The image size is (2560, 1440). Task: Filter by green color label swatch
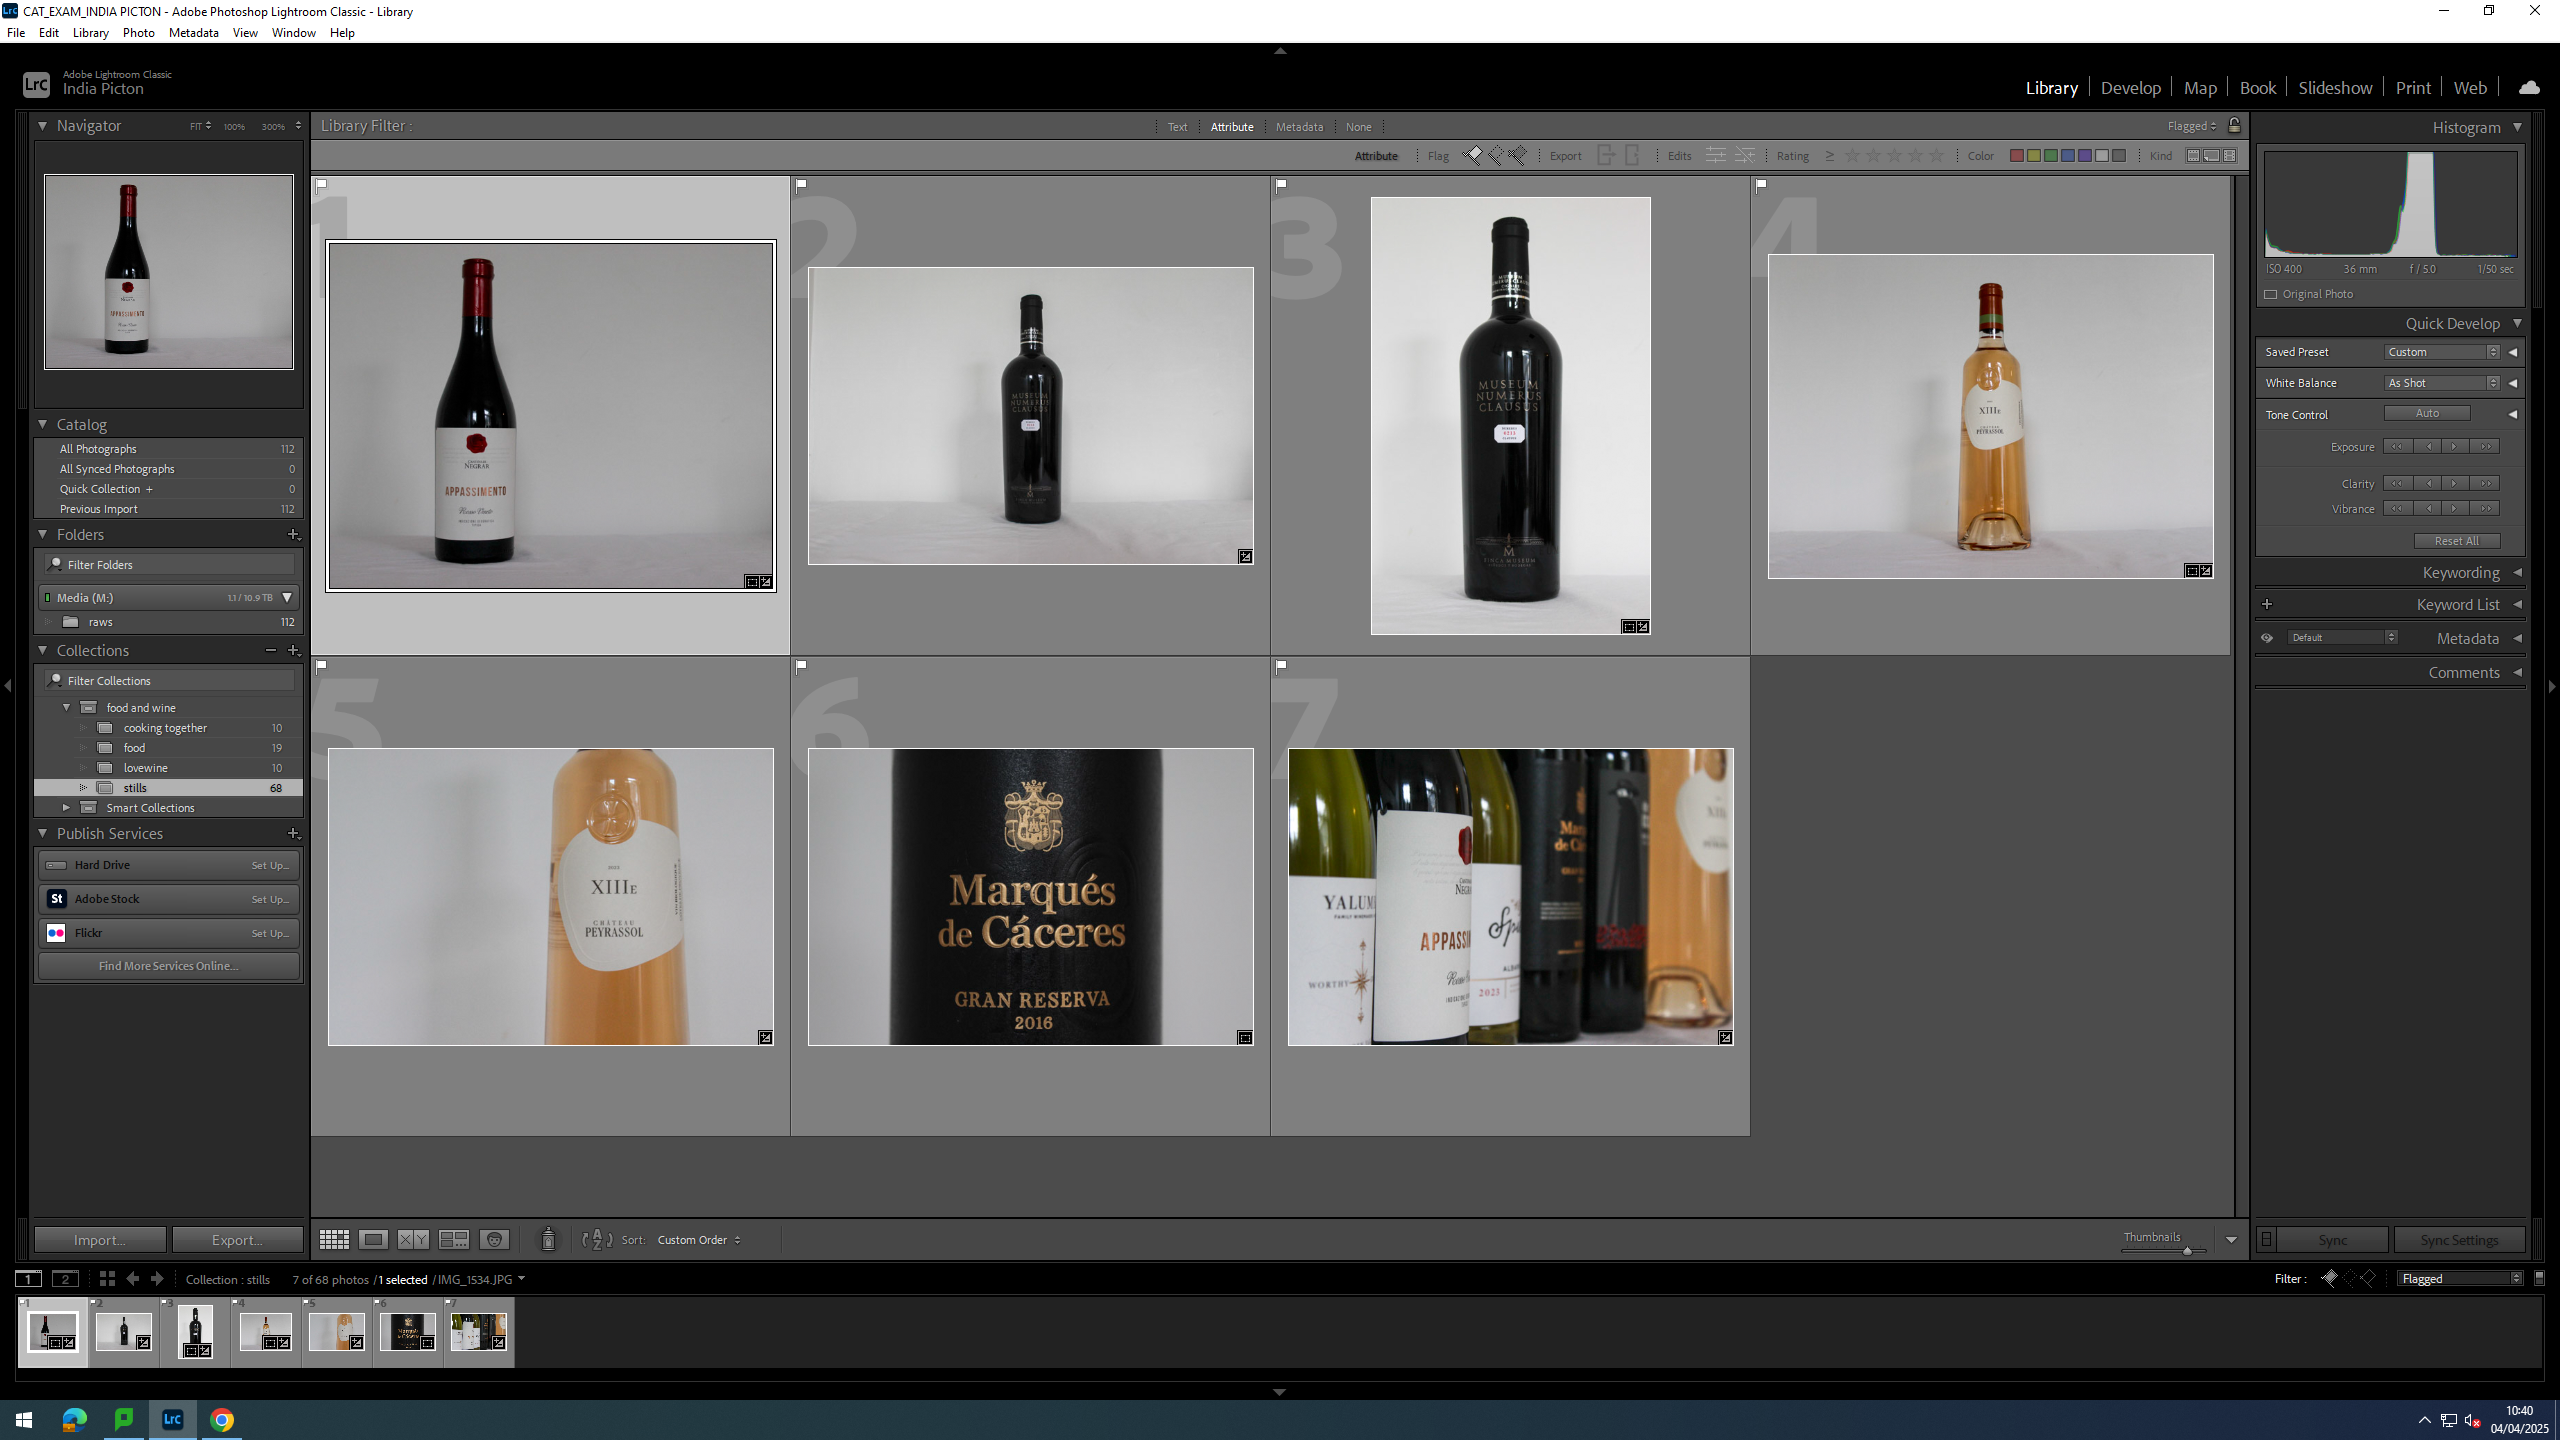point(2051,156)
